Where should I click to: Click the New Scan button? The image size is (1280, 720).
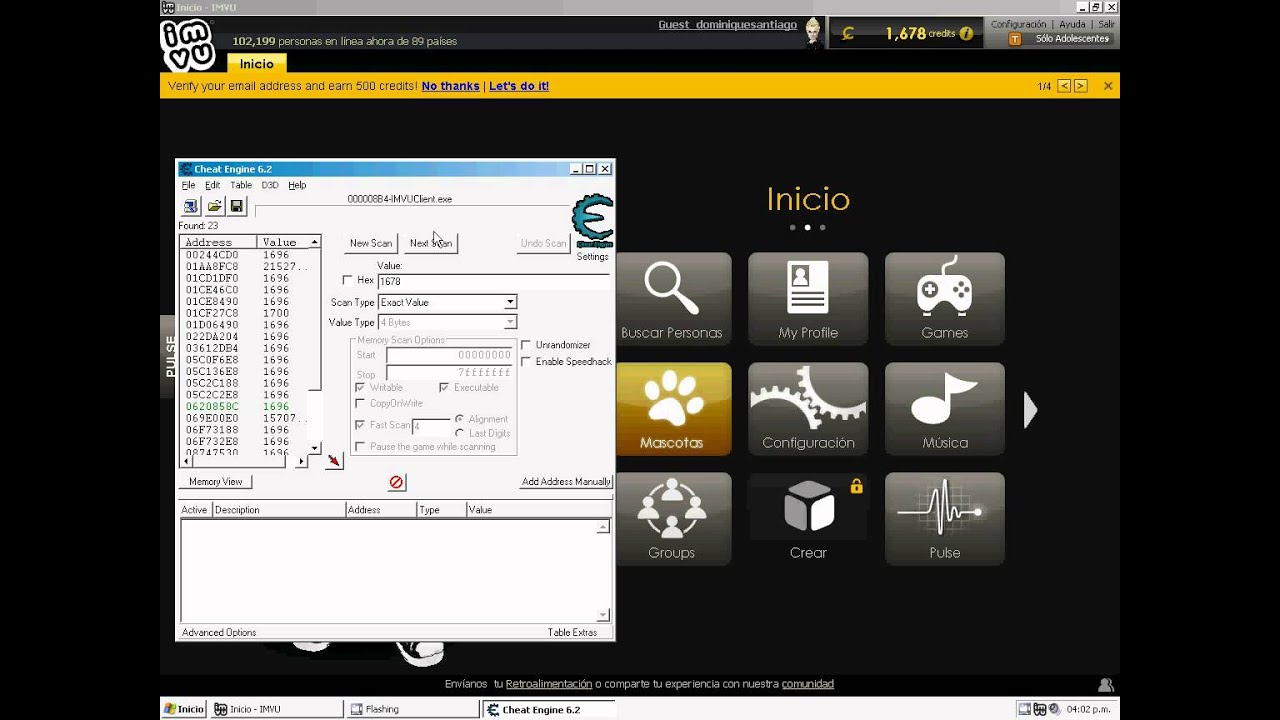coord(371,243)
